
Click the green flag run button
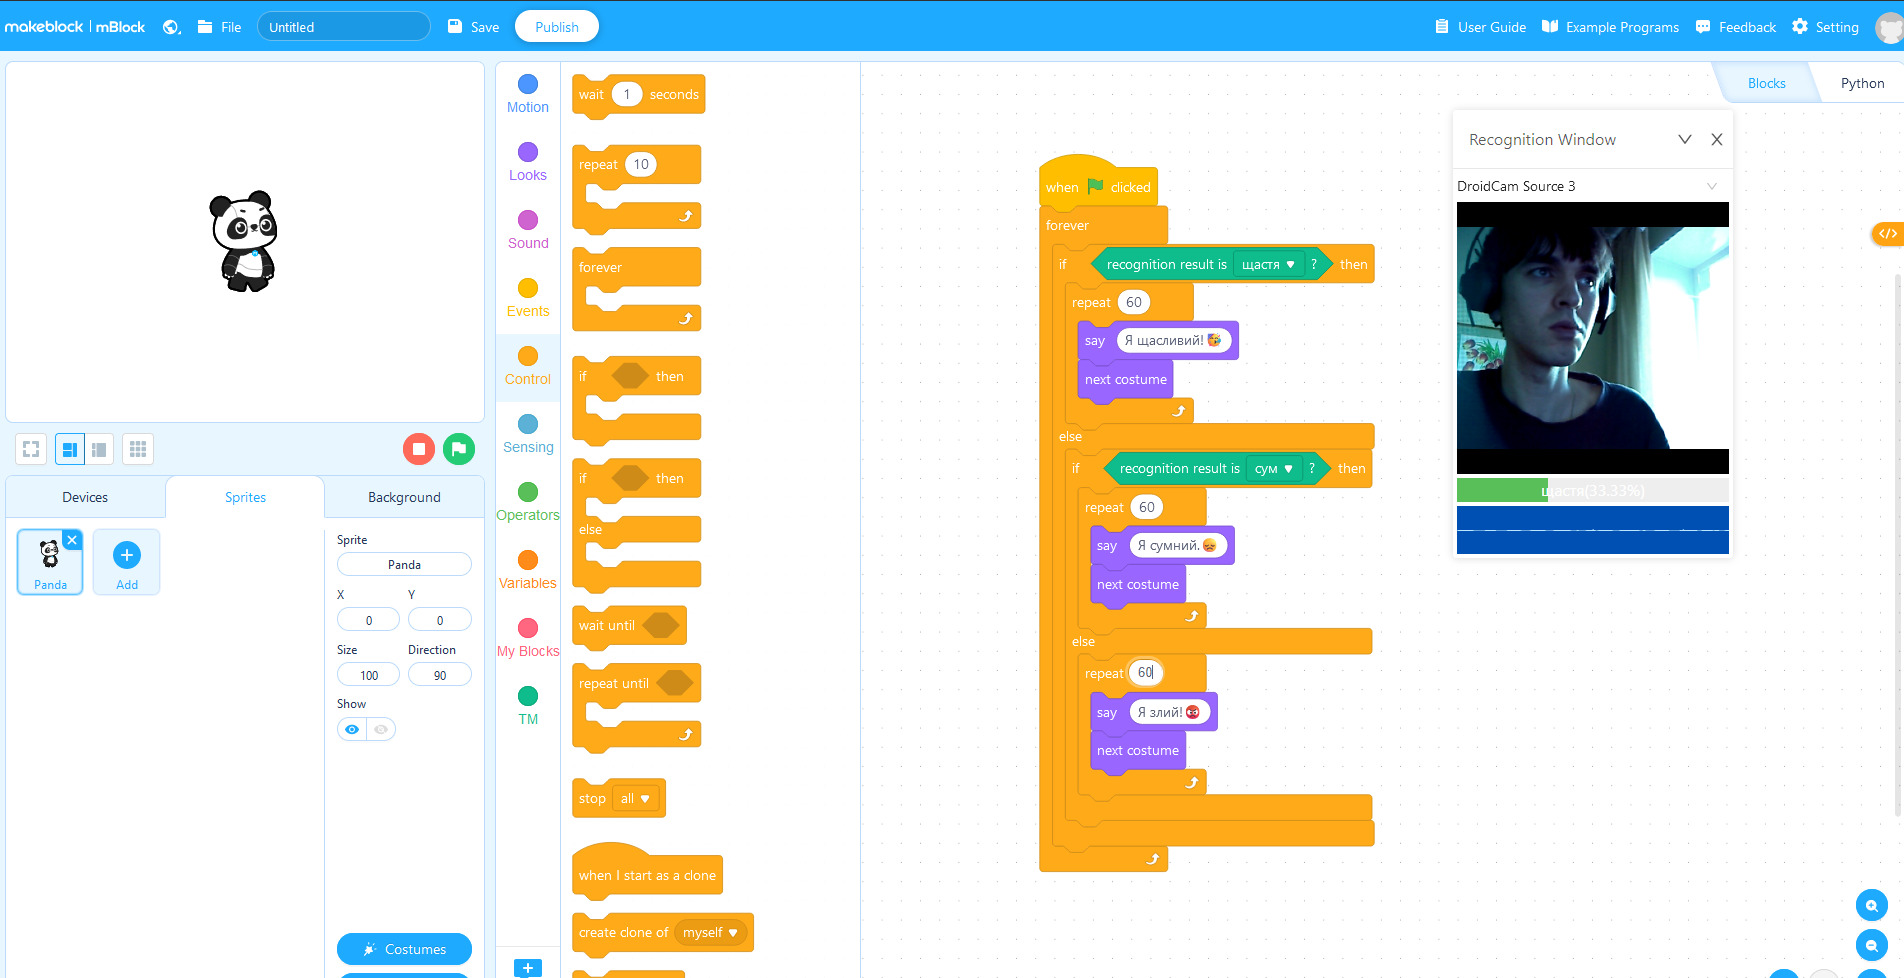click(459, 449)
